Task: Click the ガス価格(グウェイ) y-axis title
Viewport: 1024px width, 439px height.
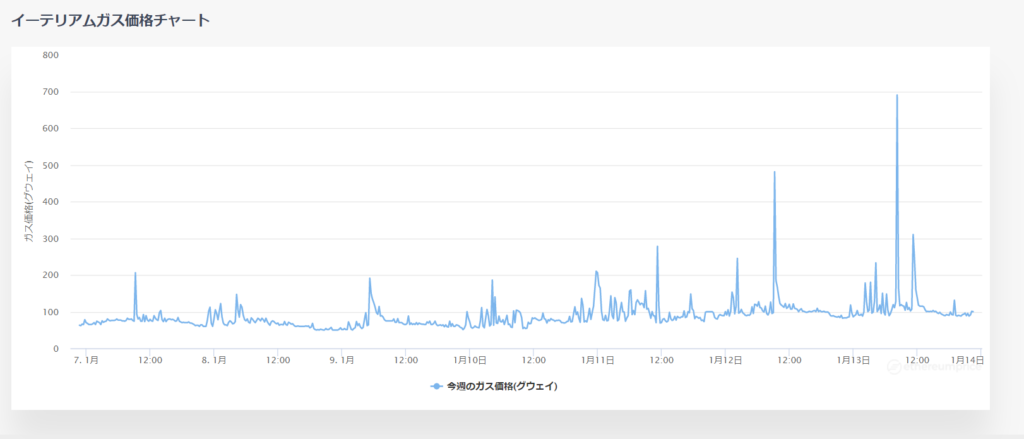Action: 30,202
